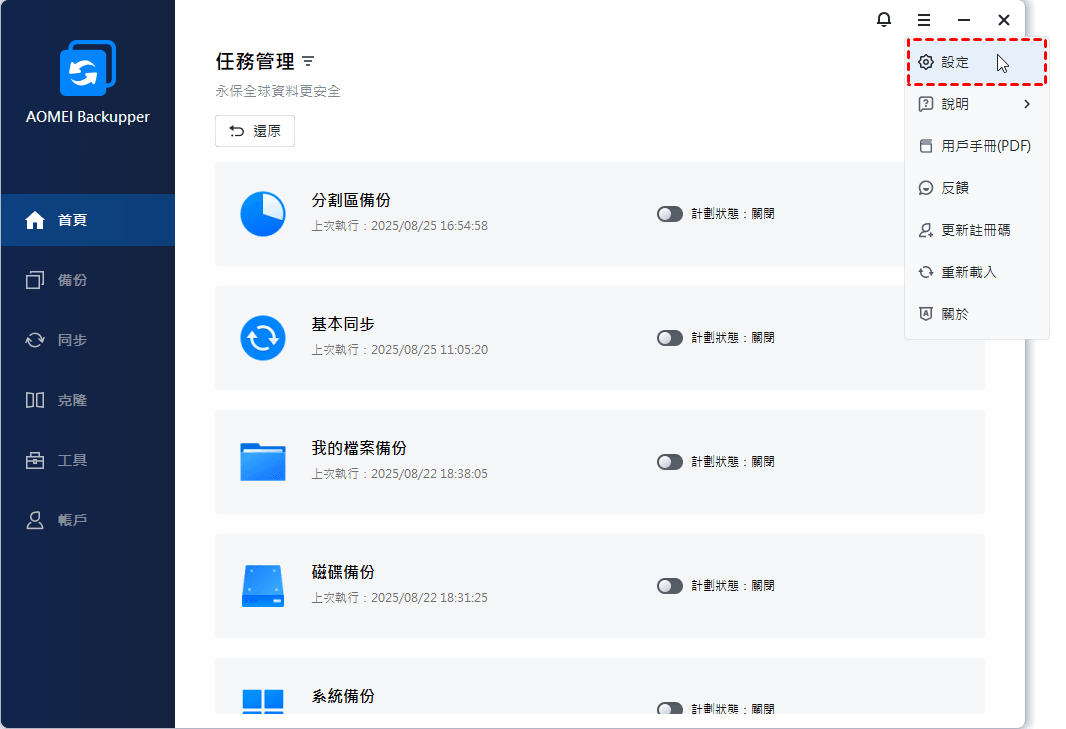Click the 還原 restore button

click(255, 131)
